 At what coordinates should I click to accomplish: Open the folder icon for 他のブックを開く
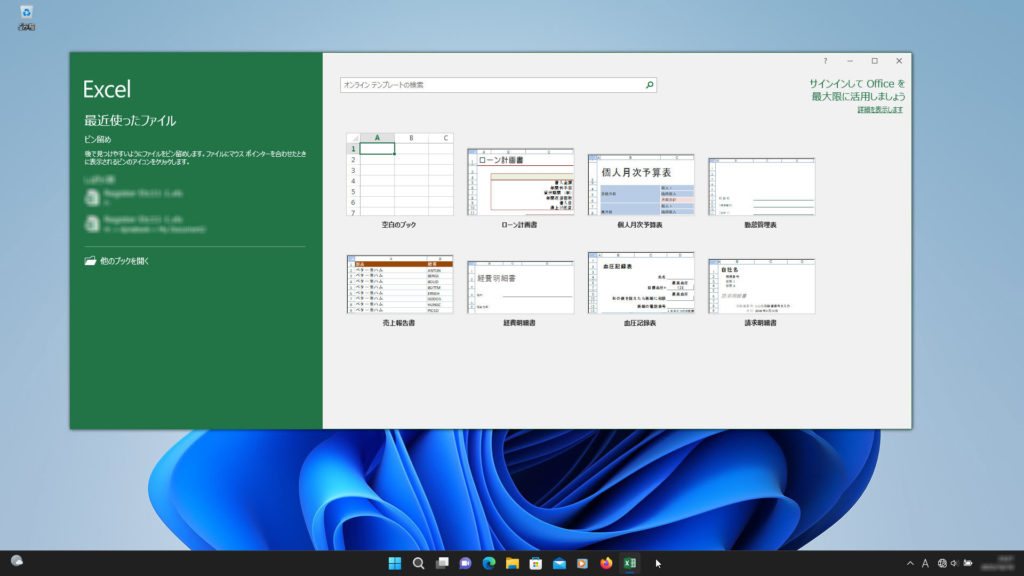[x=91, y=261]
